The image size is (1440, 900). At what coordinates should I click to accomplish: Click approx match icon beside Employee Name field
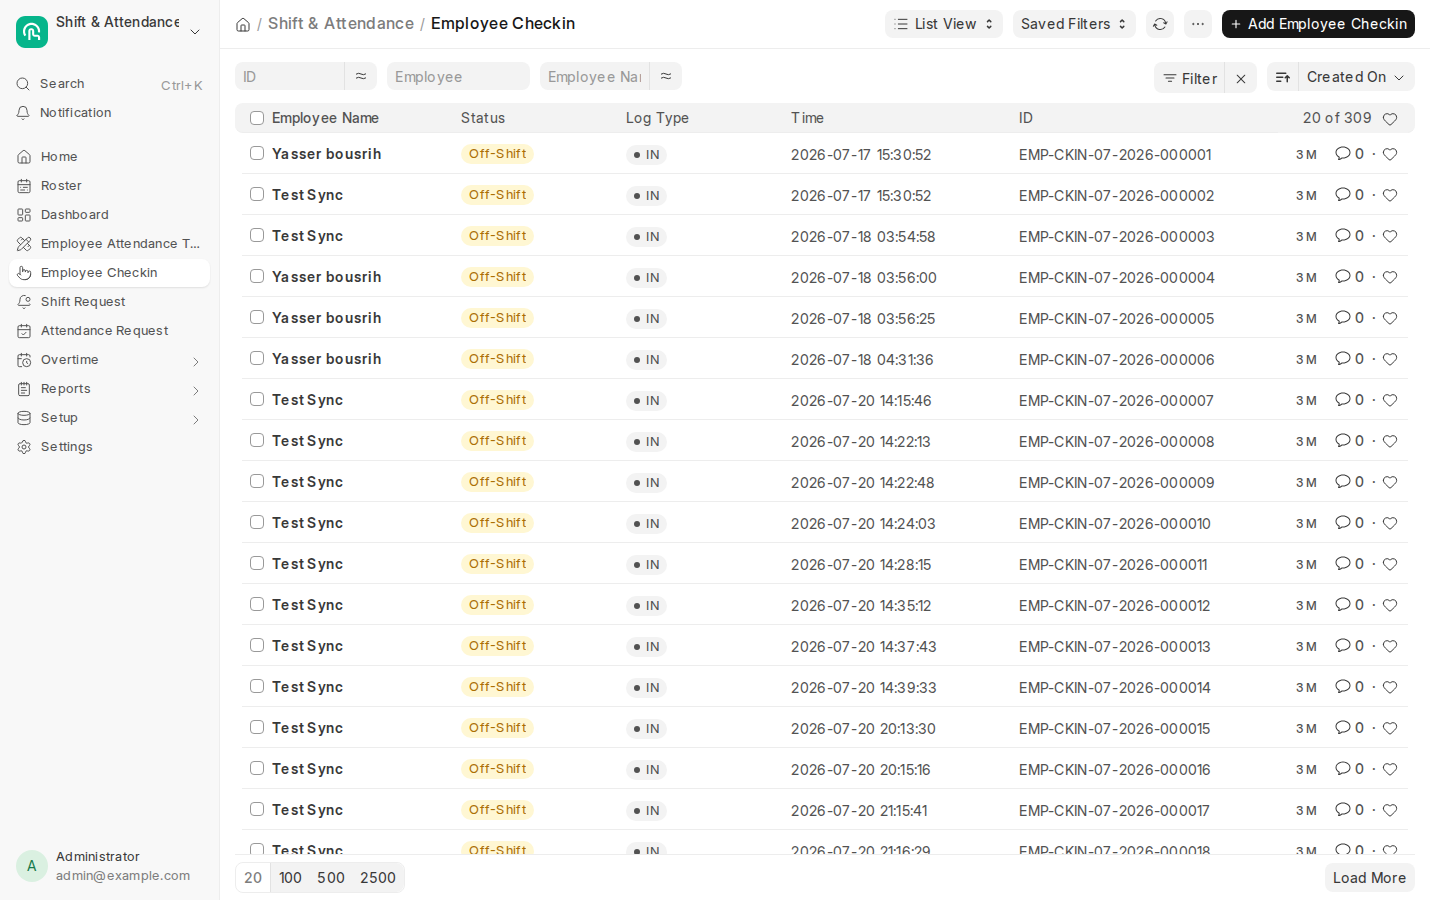coord(666,76)
